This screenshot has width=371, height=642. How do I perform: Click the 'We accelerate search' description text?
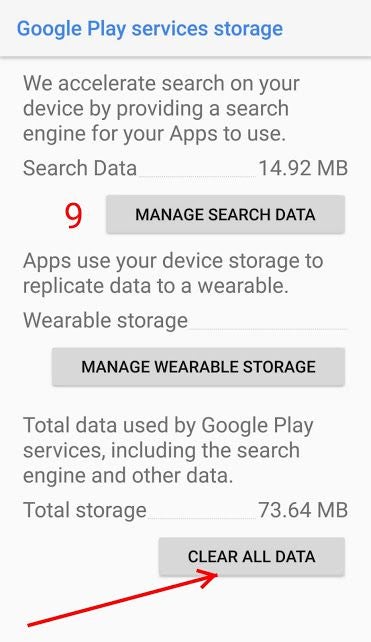(x=161, y=109)
